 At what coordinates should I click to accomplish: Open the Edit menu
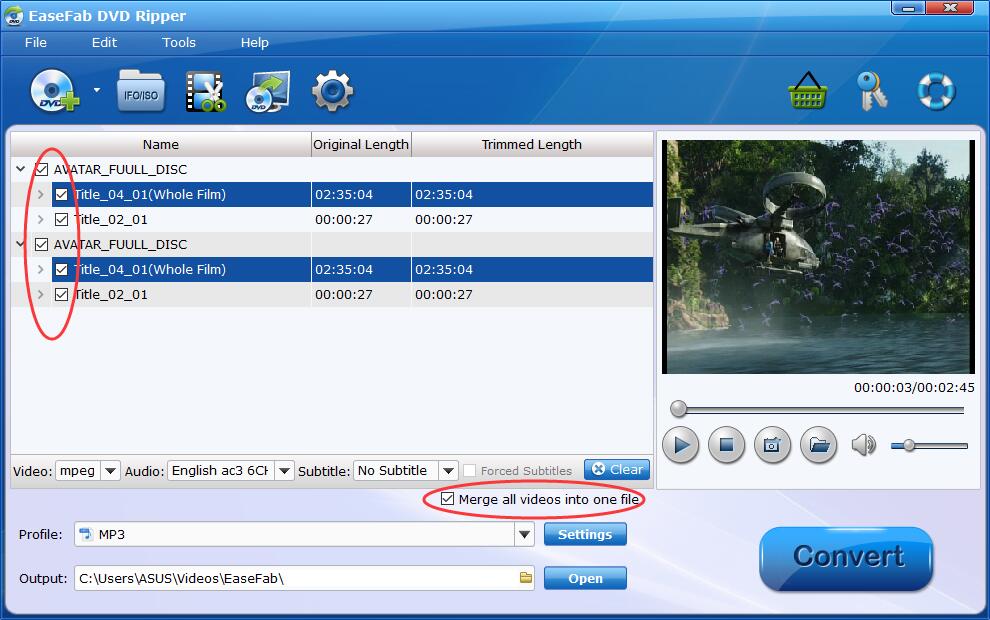[104, 42]
